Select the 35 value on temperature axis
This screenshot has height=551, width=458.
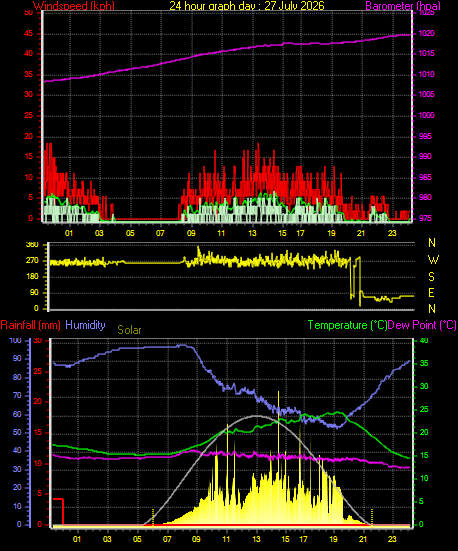pyautogui.click(x=424, y=363)
